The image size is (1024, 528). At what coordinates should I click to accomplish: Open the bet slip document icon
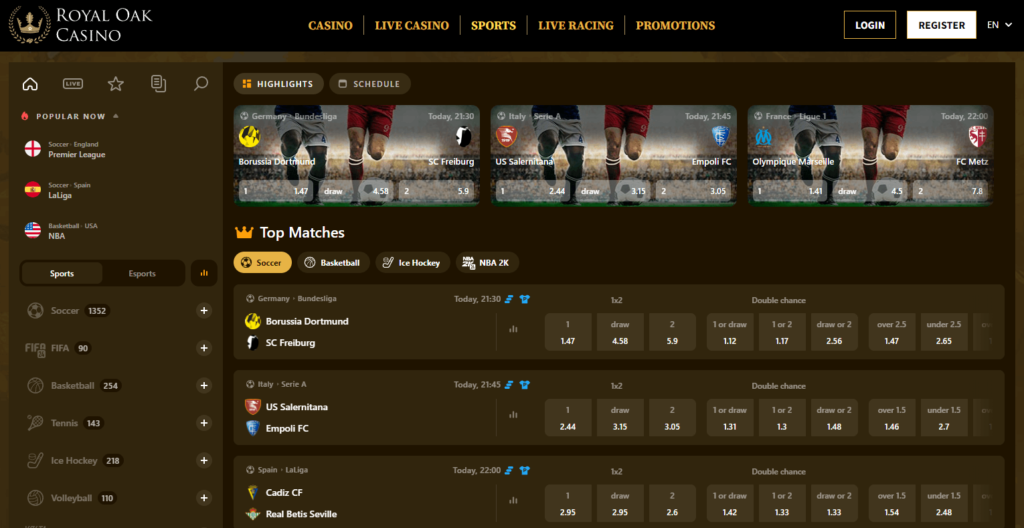pyautogui.click(x=158, y=84)
